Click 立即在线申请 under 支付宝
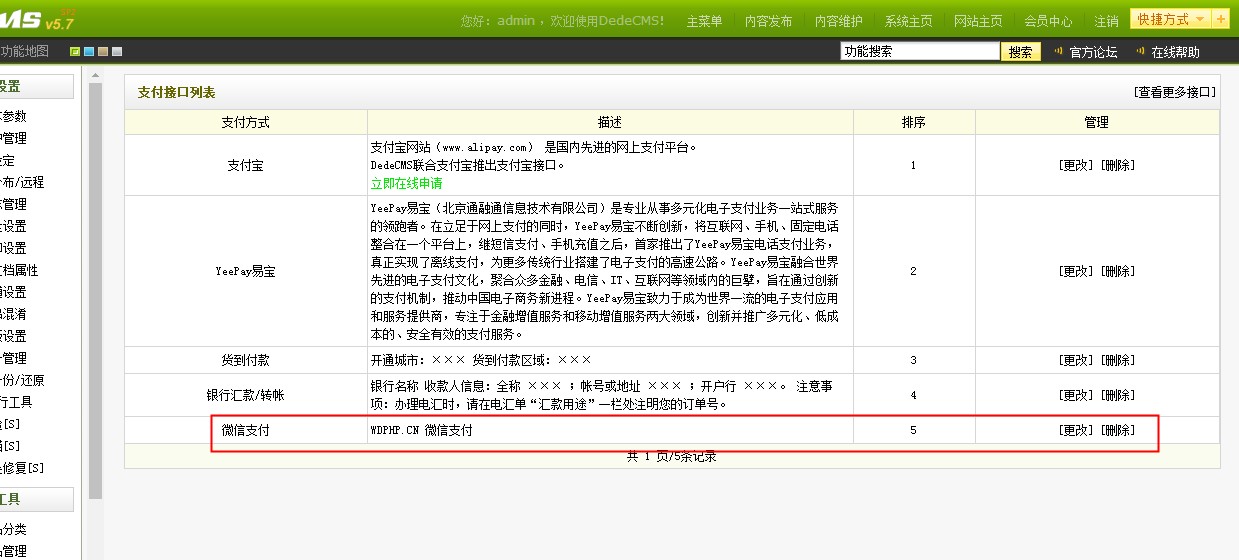The height and width of the screenshot is (560, 1239). pyautogui.click(x=406, y=183)
